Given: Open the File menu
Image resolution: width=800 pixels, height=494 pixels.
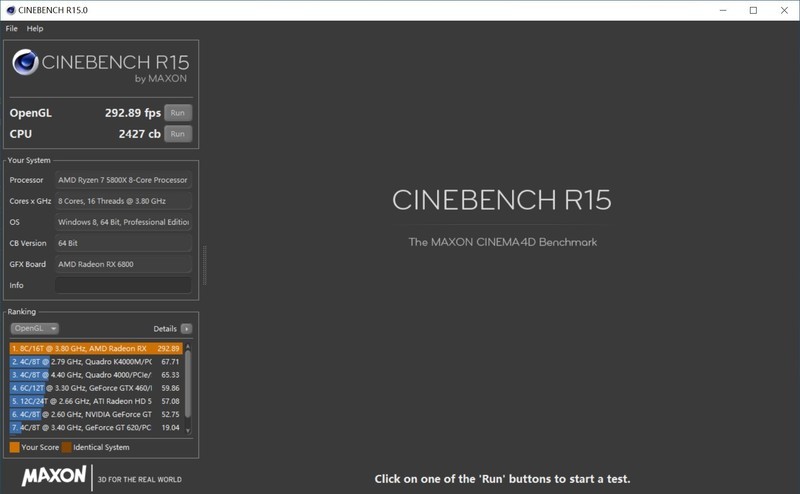Looking at the screenshot, I should [x=11, y=29].
